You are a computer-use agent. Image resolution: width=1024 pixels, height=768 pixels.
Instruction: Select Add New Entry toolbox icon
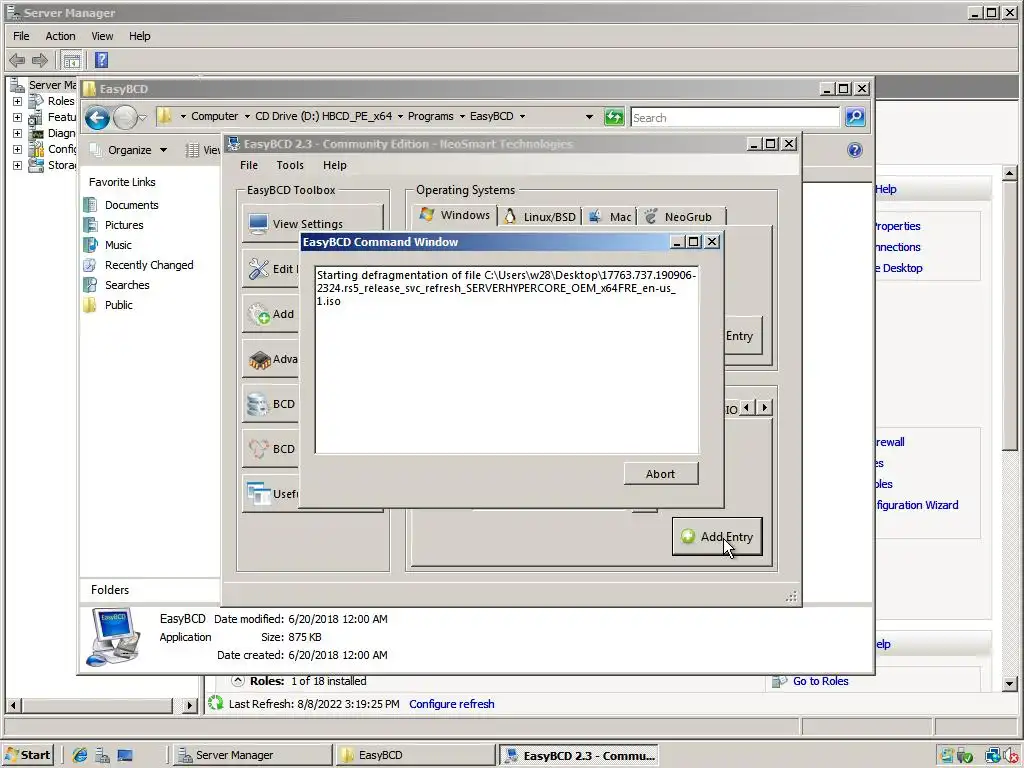point(259,314)
